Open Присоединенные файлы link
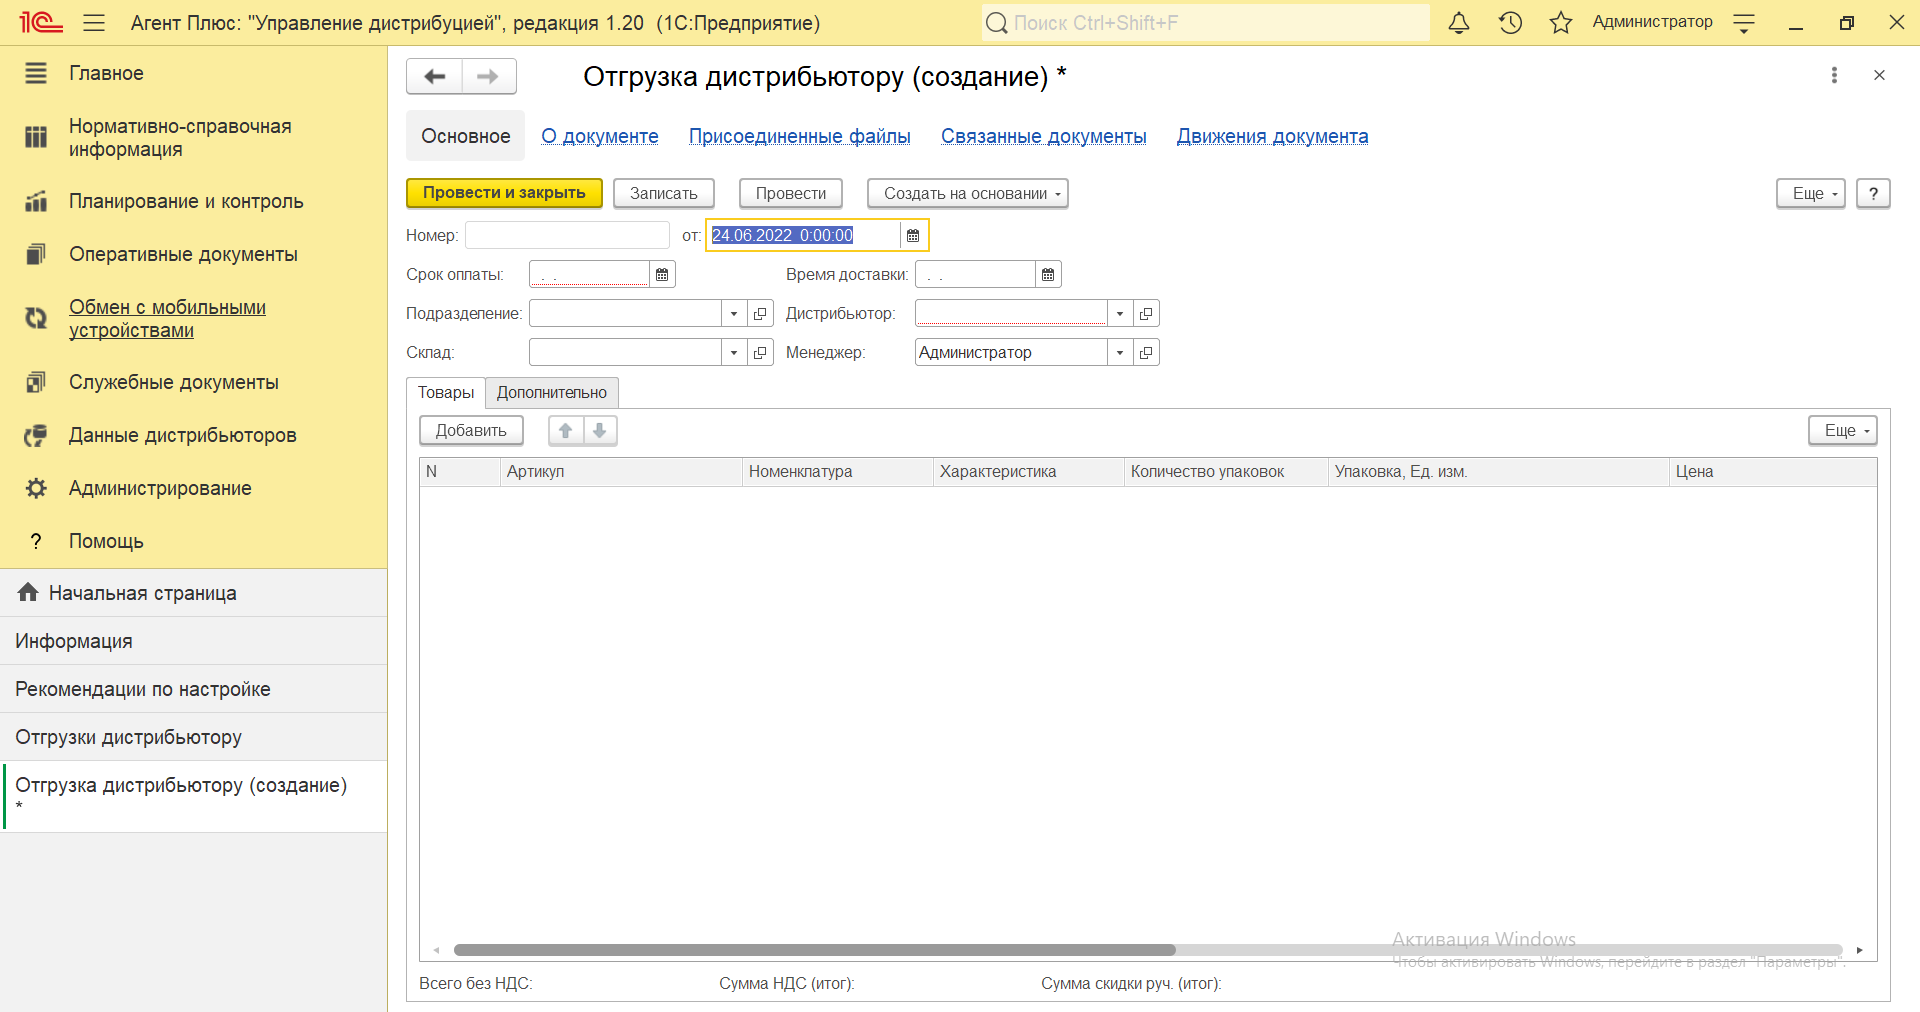This screenshot has height=1012, width=1920. [x=800, y=136]
